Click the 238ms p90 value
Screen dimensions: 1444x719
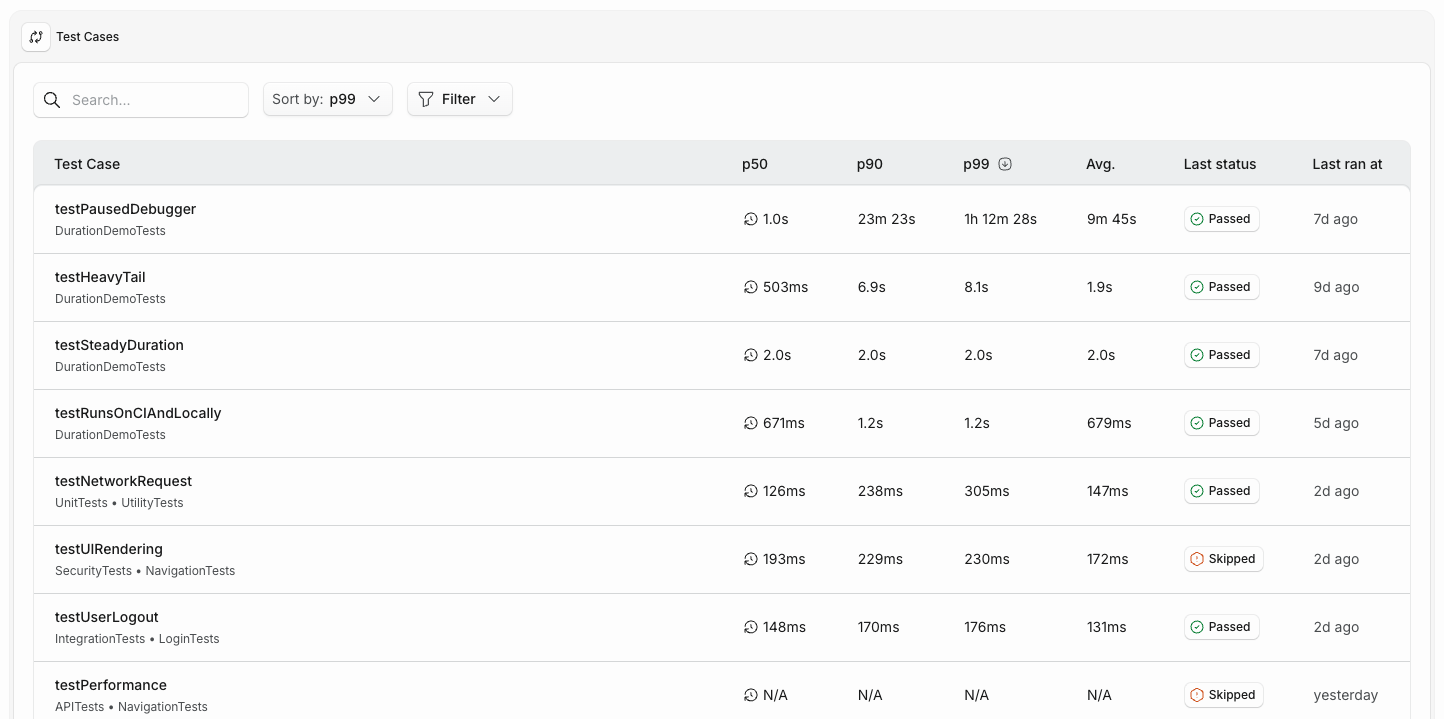[x=880, y=491]
